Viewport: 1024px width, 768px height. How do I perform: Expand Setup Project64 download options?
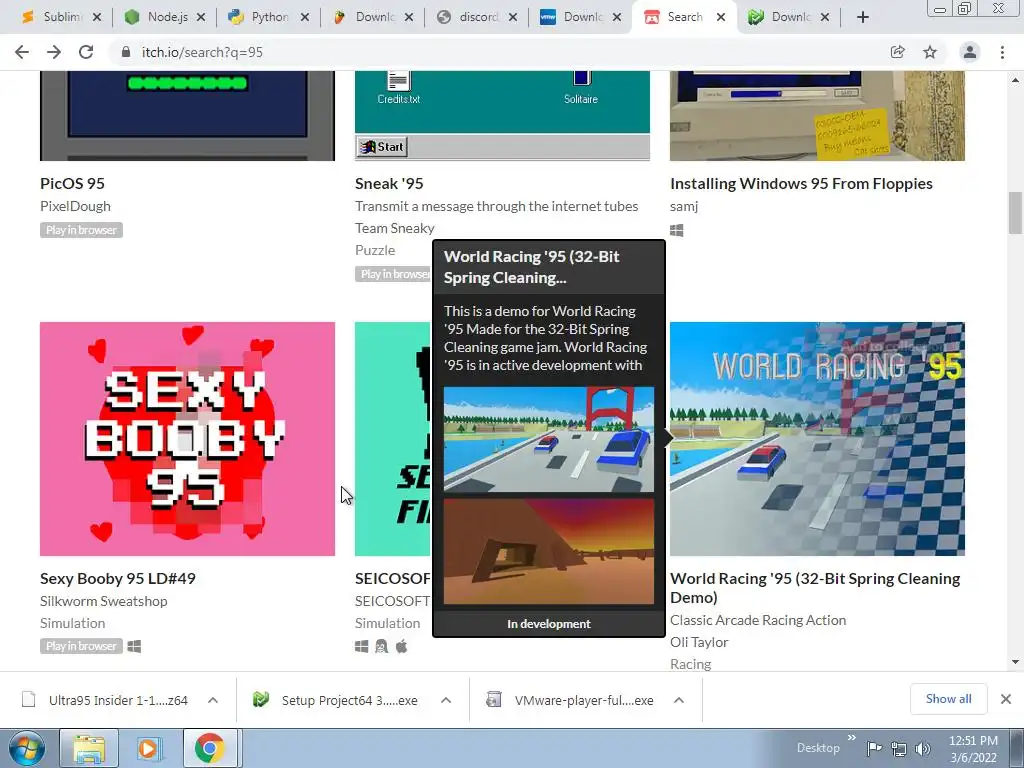[x=446, y=700]
